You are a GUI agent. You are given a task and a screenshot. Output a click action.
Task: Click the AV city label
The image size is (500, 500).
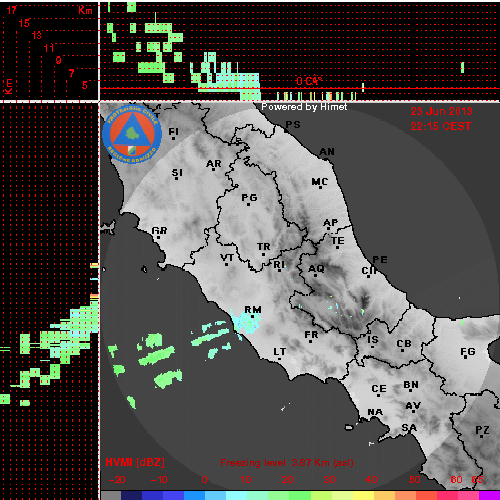(x=413, y=406)
